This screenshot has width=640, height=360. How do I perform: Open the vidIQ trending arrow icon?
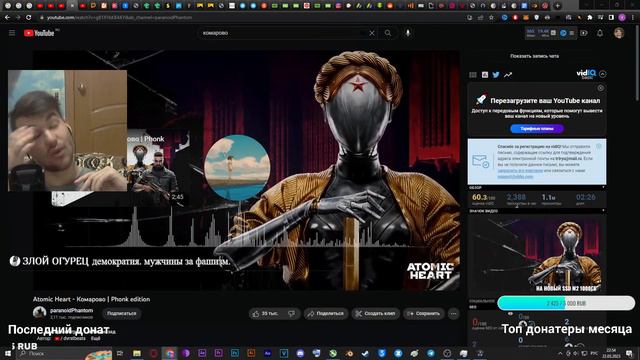click(508, 75)
